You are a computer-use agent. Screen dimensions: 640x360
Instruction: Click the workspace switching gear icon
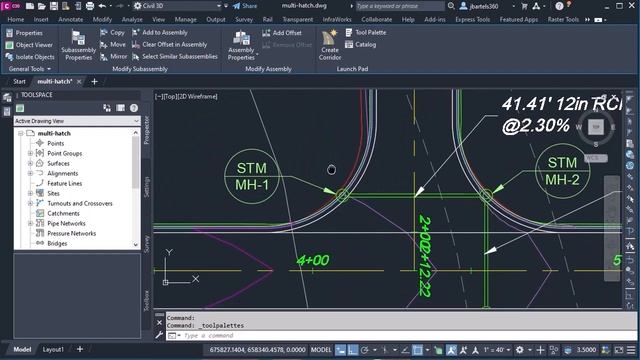[x=519, y=350]
